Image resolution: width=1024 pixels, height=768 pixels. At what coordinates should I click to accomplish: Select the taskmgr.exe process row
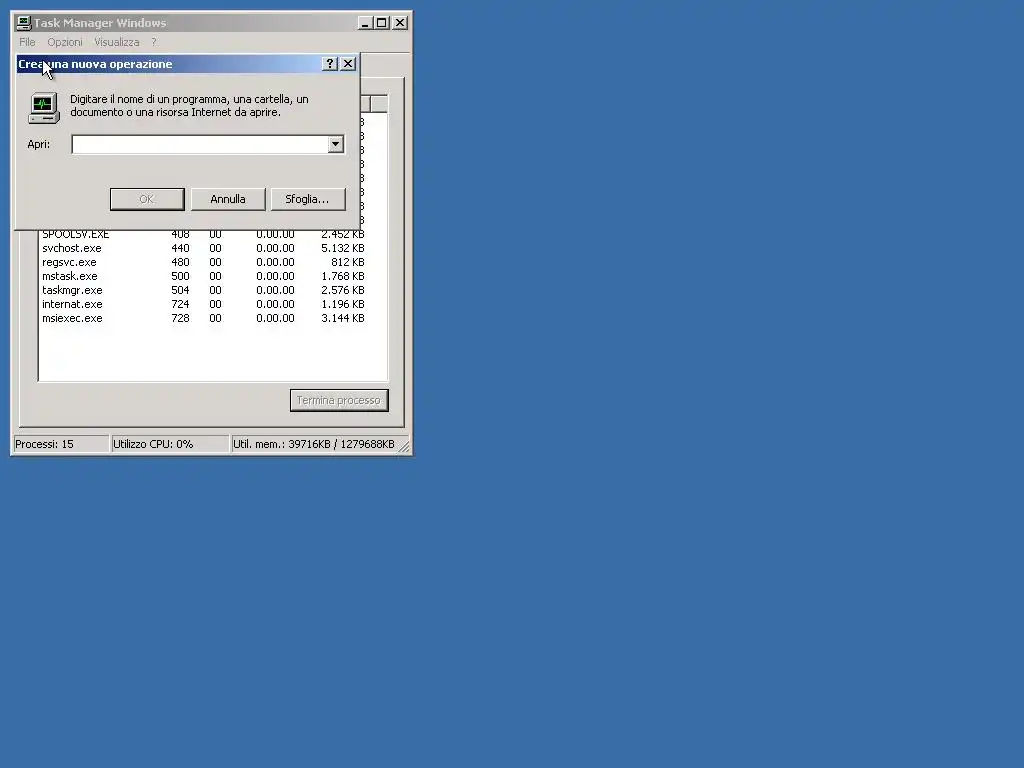(203, 290)
